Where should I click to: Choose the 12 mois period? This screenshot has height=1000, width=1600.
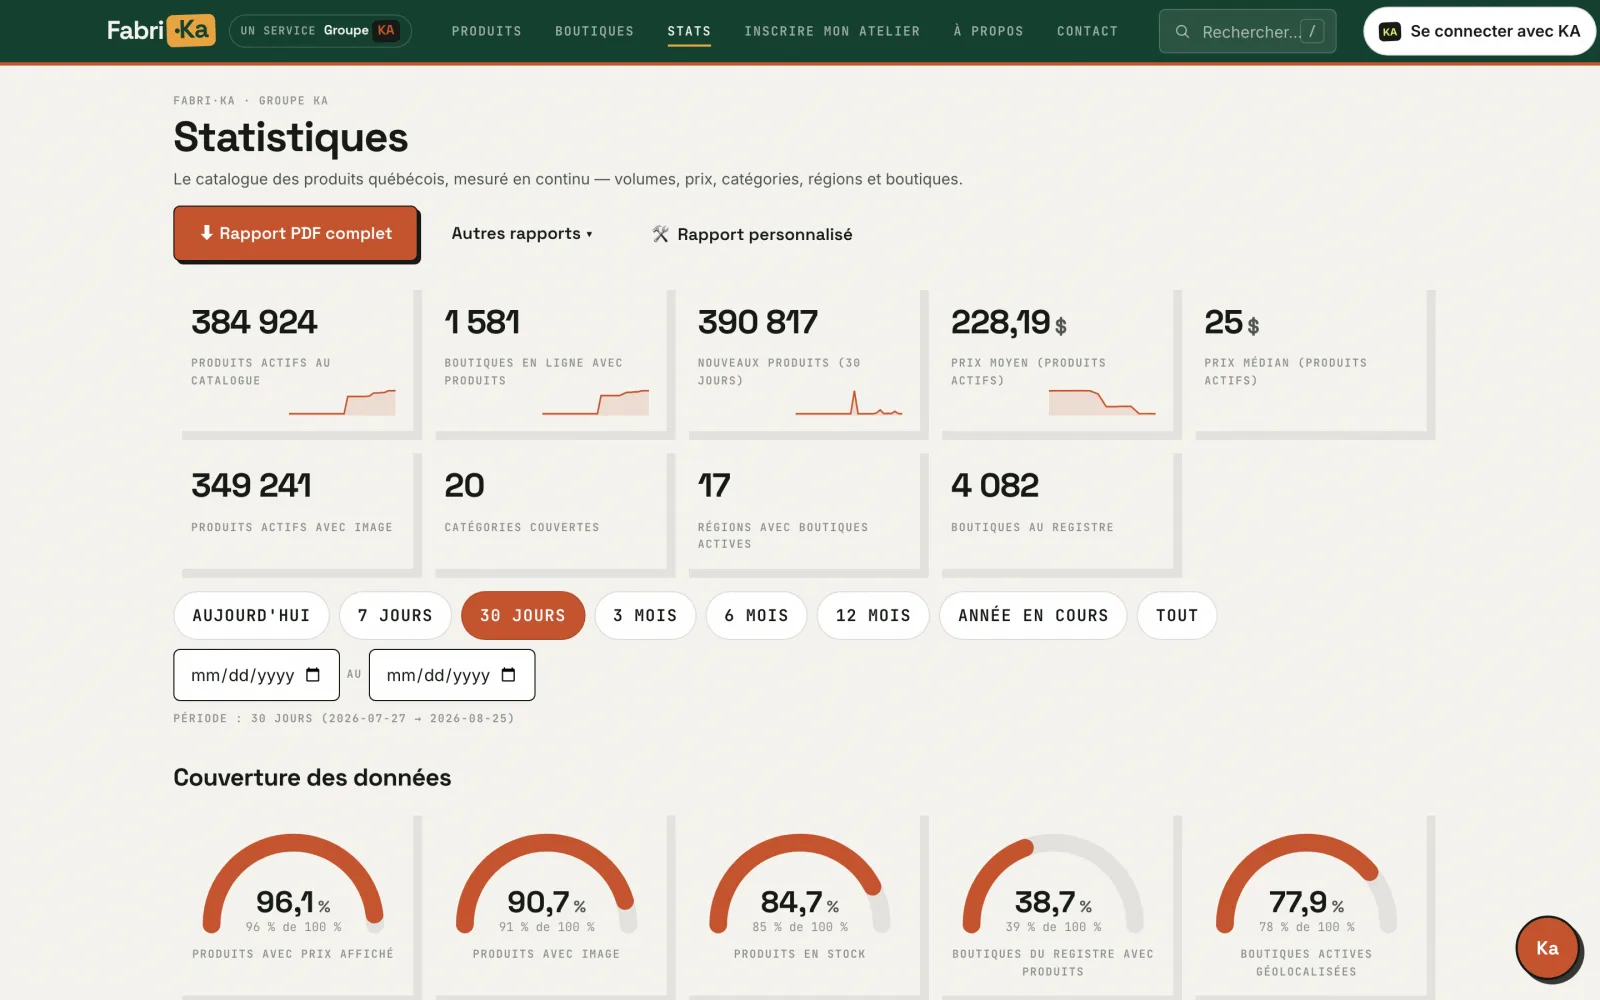click(873, 615)
